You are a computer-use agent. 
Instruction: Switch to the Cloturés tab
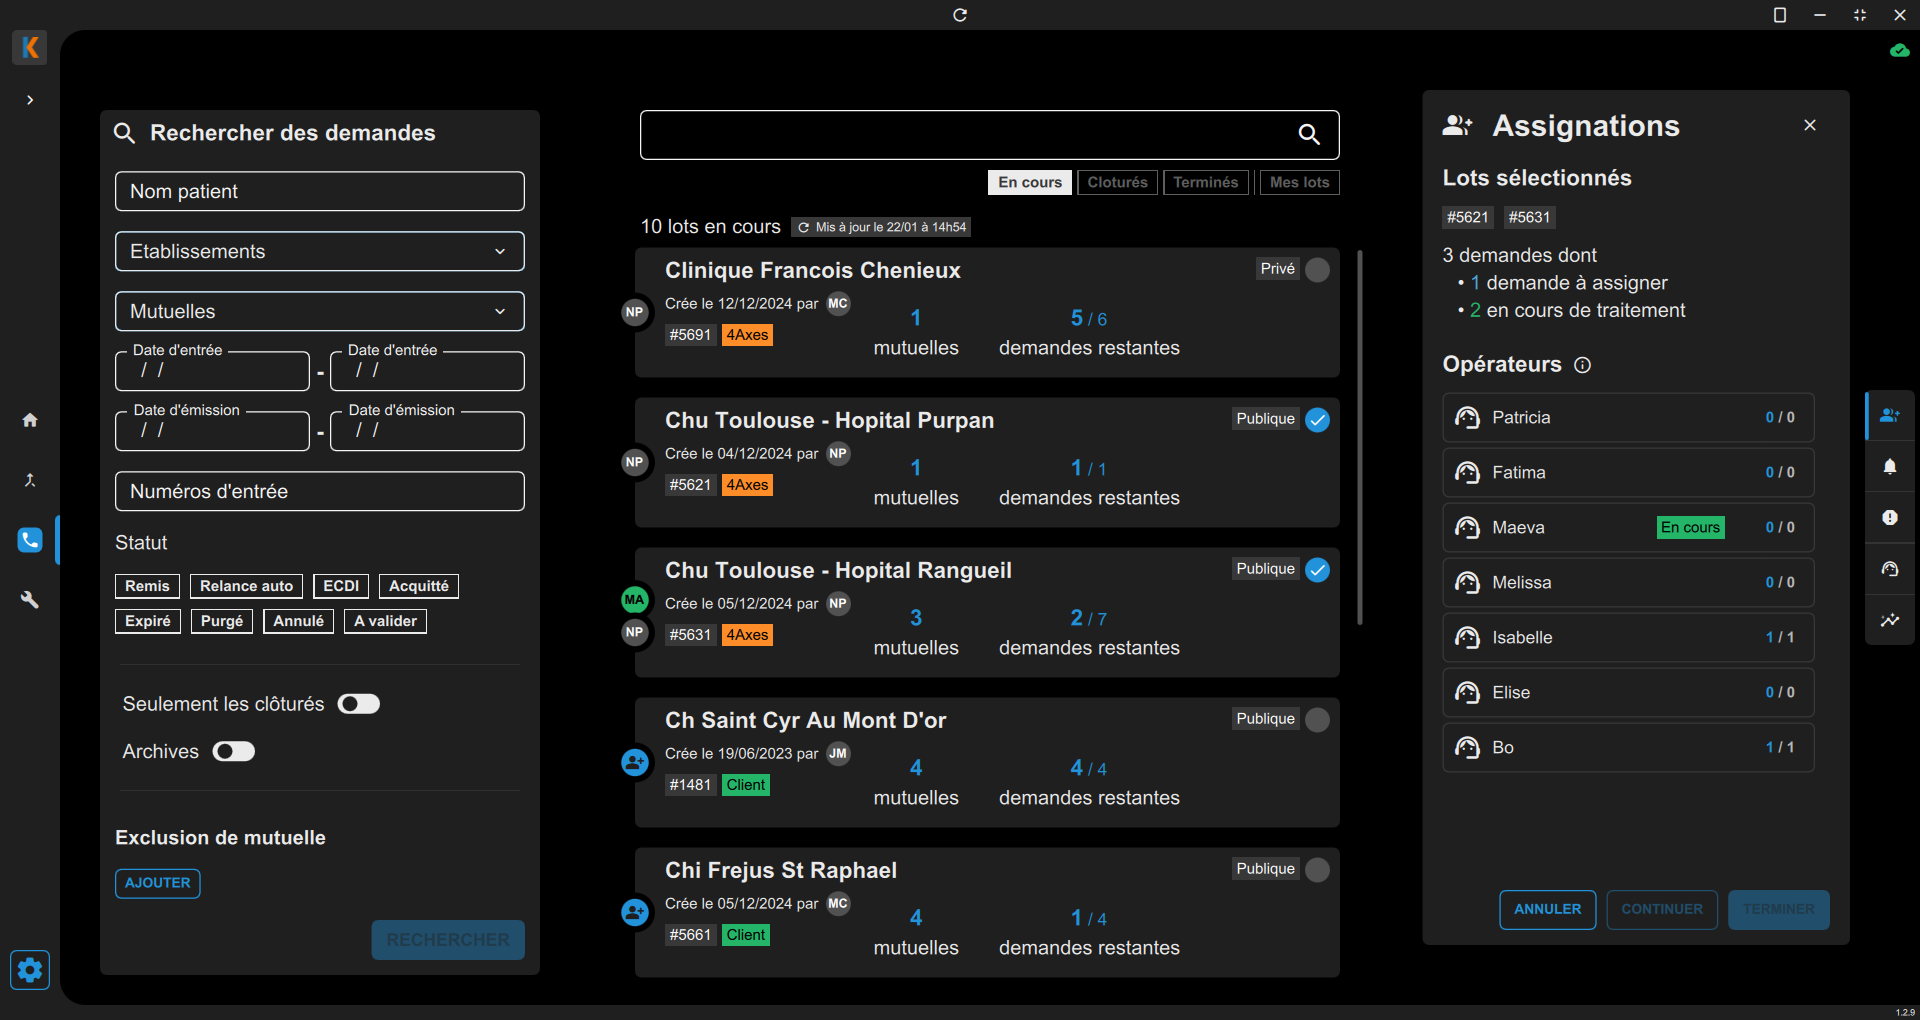(x=1118, y=182)
